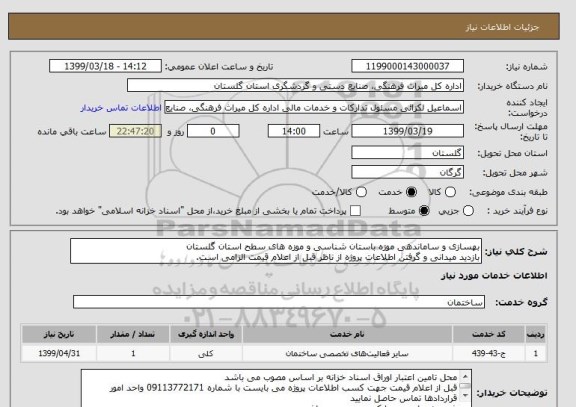Toggle the Islamic treasury payment checkbox

pos(355,211)
